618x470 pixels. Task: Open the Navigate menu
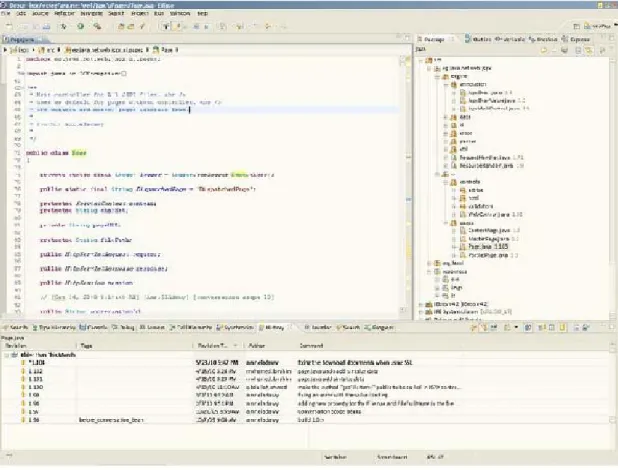[x=91, y=13]
